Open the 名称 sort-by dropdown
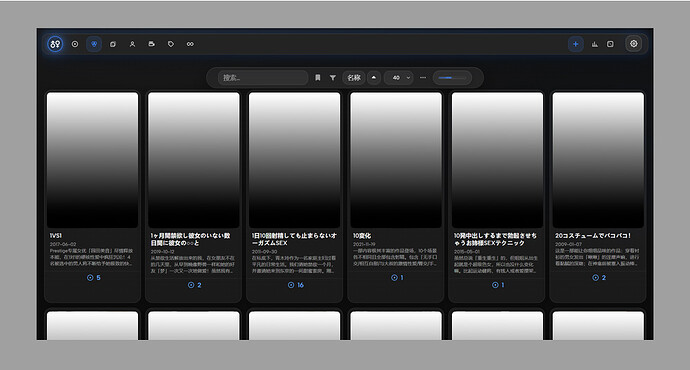Screen dimensions: 690x370 click(x=354, y=78)
